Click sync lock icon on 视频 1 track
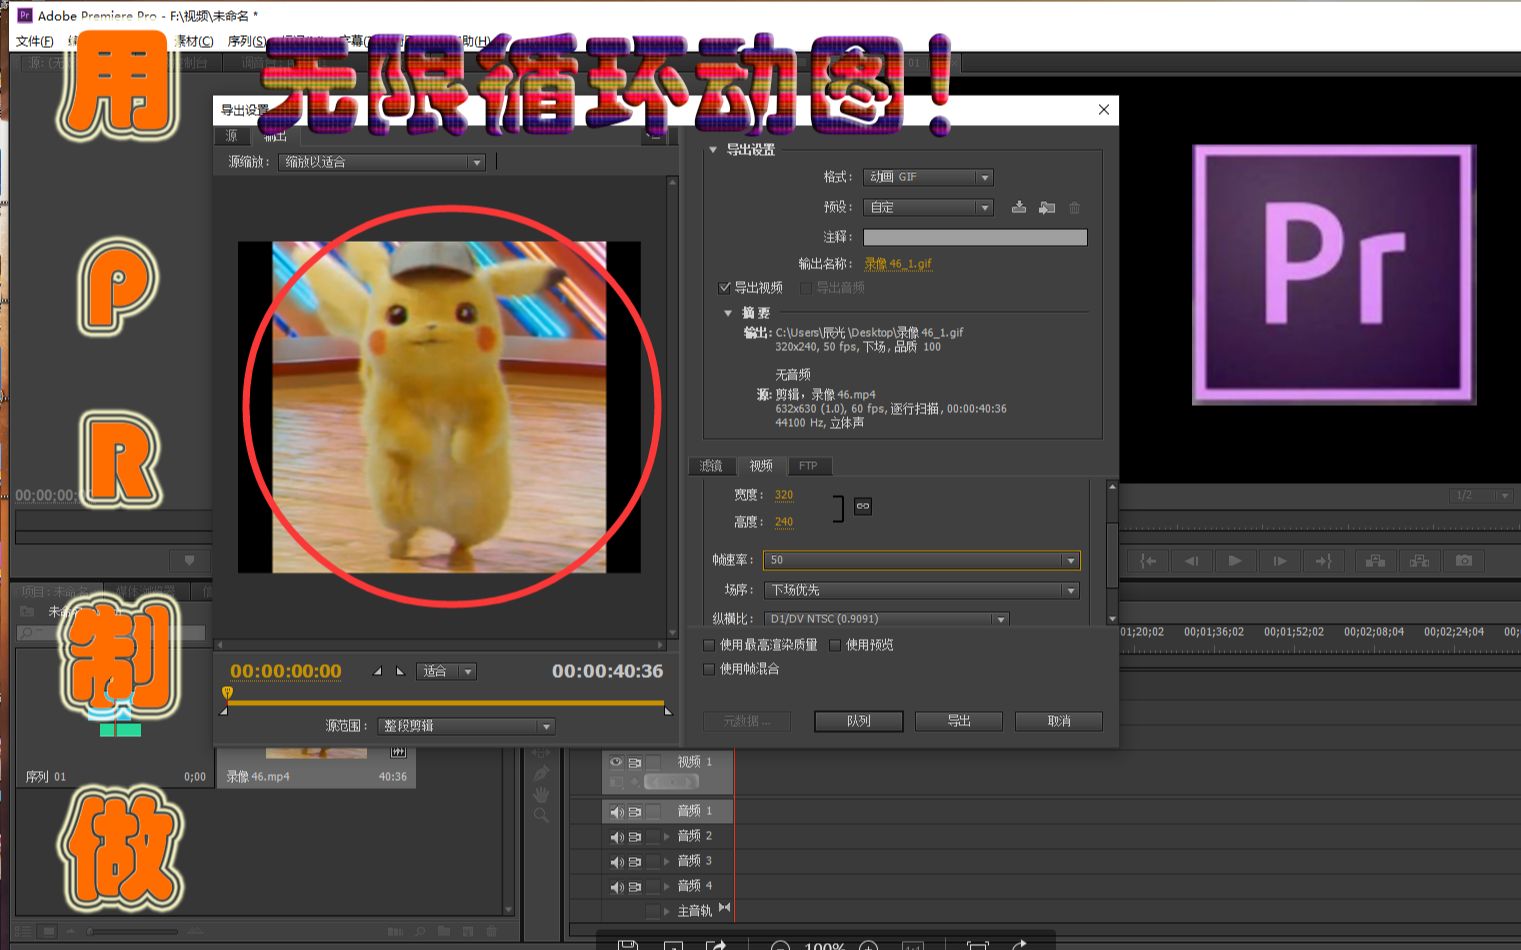The width and height of the screenshot is (1521, 950). [x=634, y=762]
